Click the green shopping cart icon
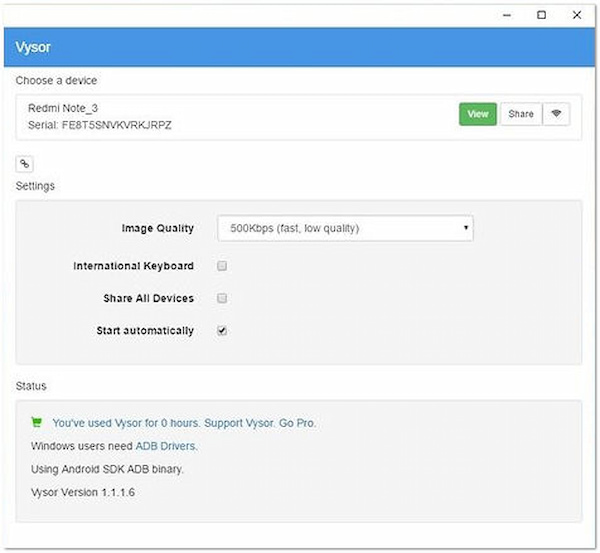This screenshot has width=600, height=553. [37, 423]
